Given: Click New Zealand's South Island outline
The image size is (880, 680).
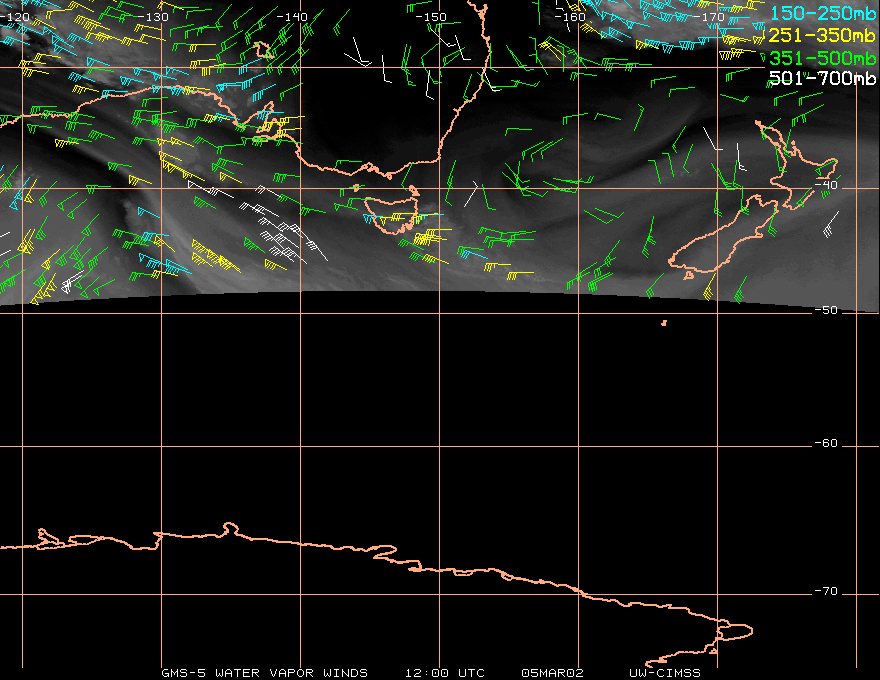Looking at the screenshot, I should (x=724, y=236).
